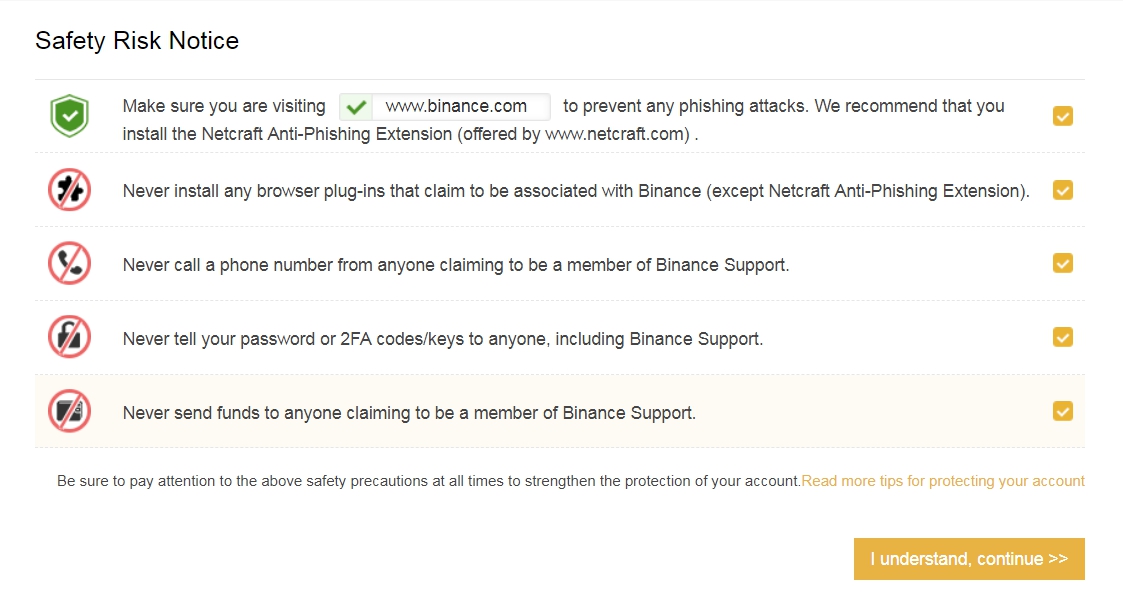Toggle the password and 2FA codes checkbox

[x=1062, y=337]
